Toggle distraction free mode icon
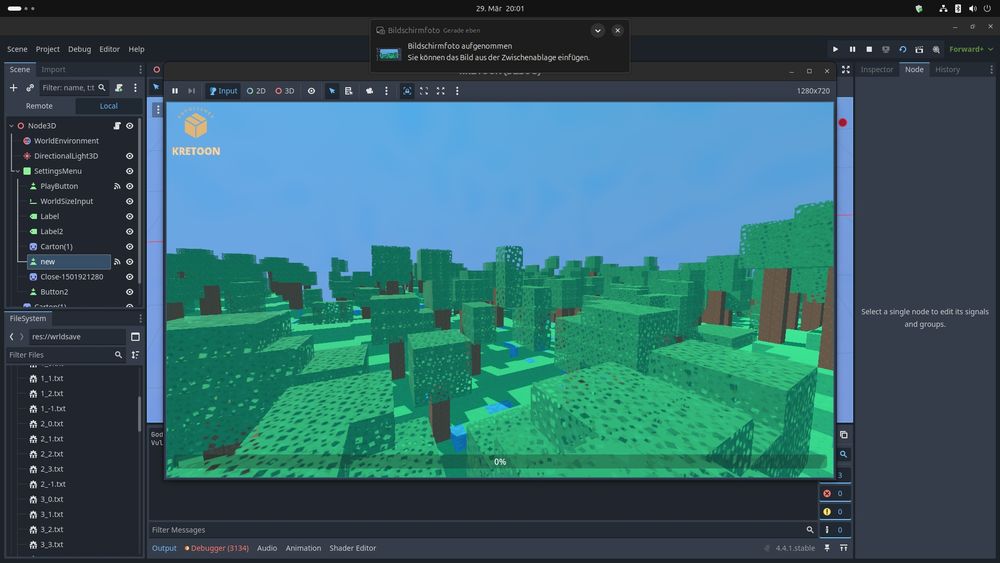Screen dimensions: 1000x563 [846, 69]
